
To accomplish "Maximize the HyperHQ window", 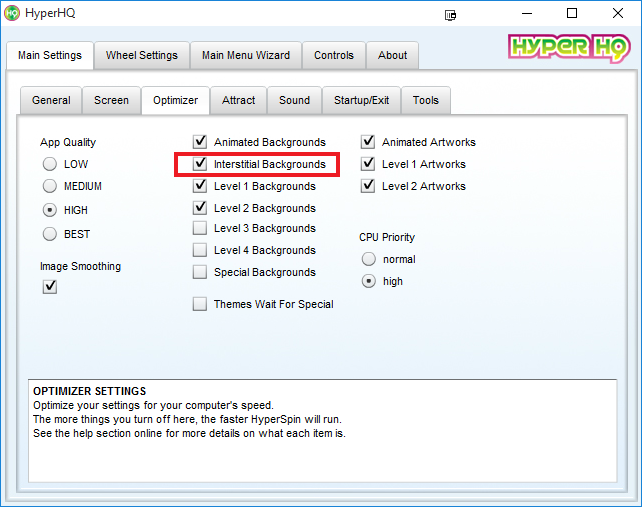I will click(x=572, y=14).
